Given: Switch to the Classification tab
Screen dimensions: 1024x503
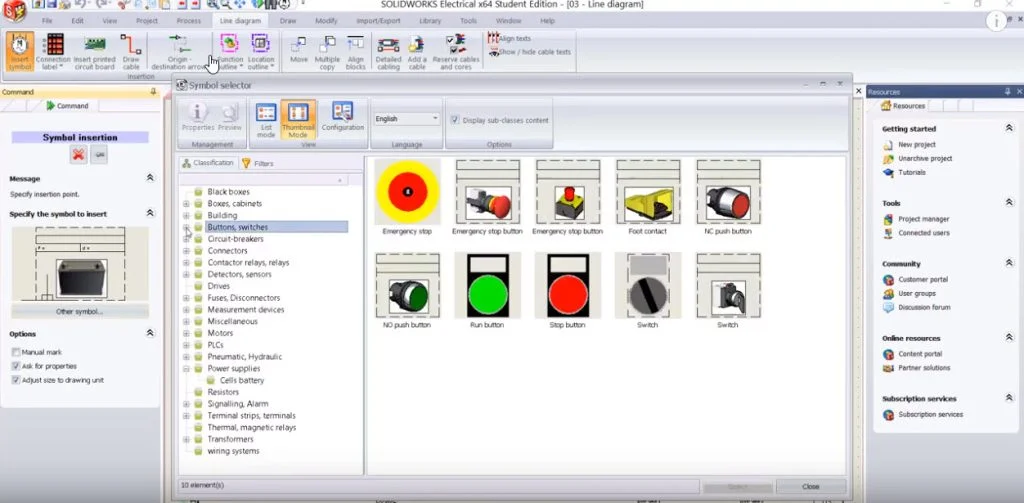Looking at the screenshot, I should pyautogui.click(x=208, y=163).
